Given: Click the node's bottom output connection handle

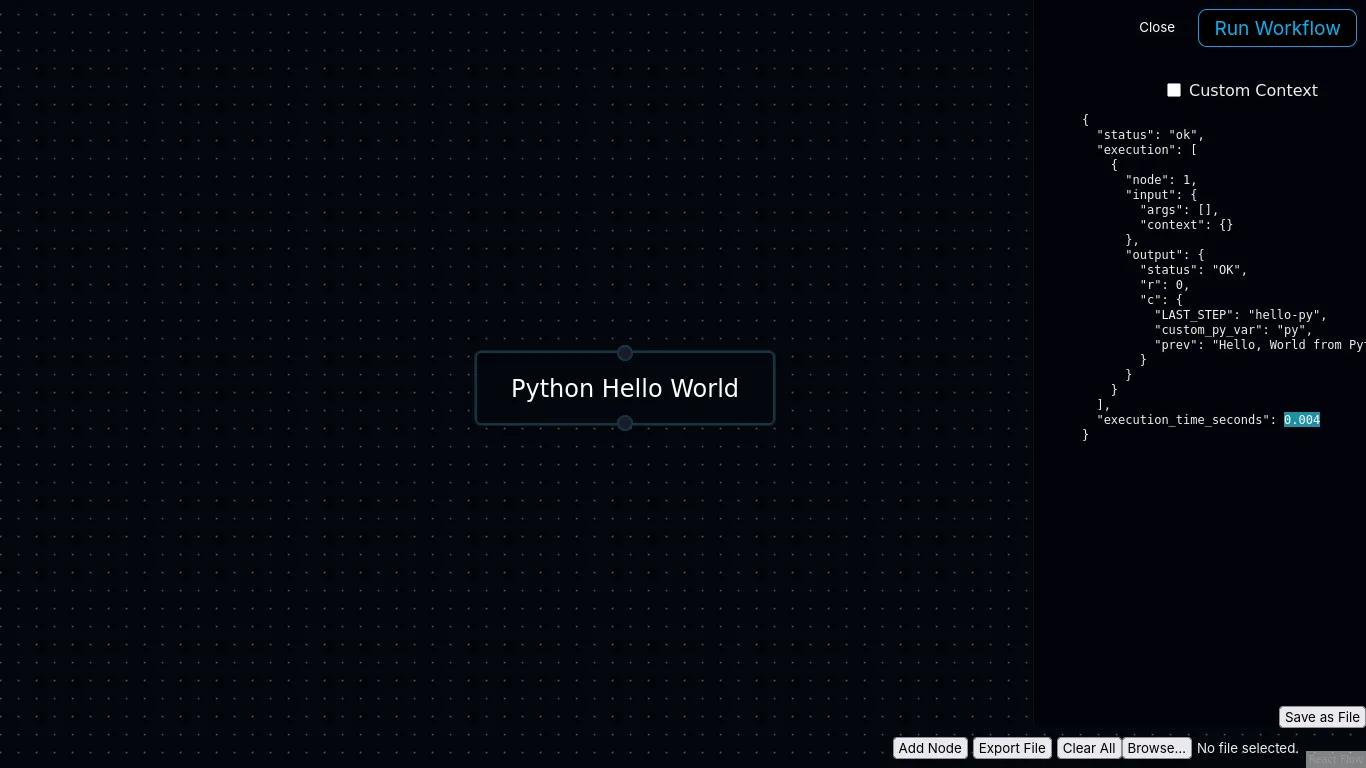Looking at the screenshot, I should (625, 423).
